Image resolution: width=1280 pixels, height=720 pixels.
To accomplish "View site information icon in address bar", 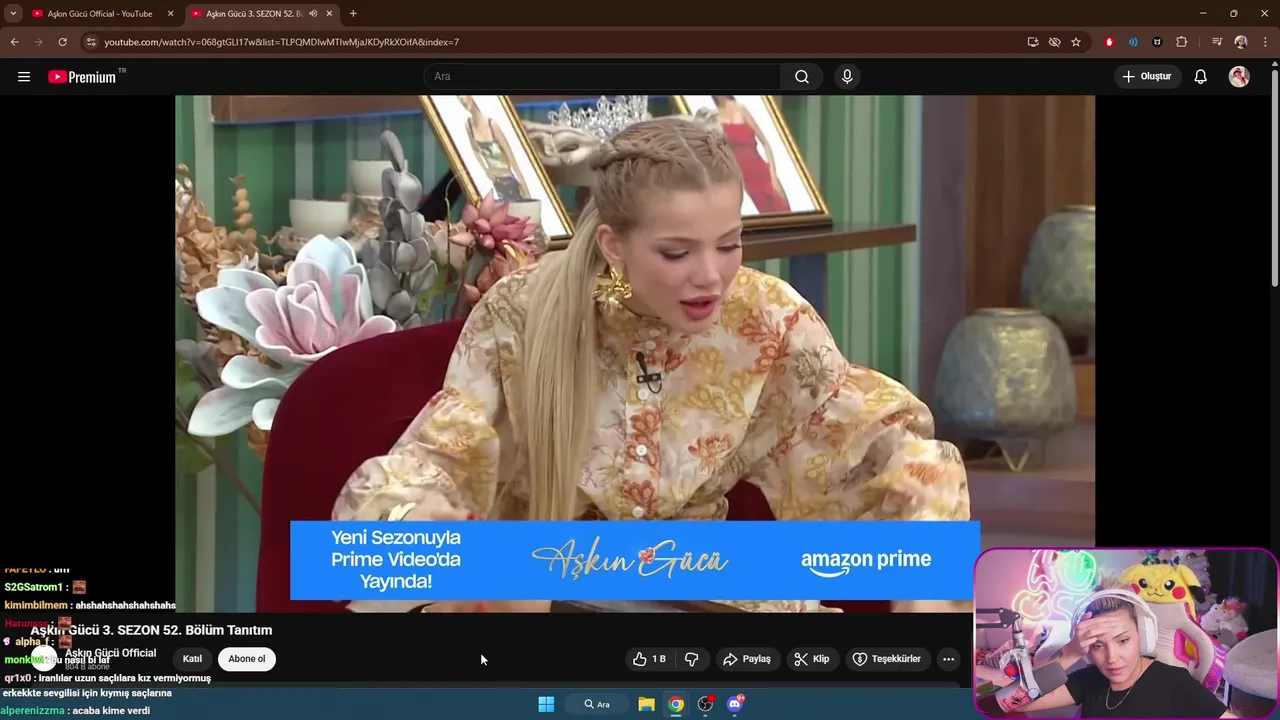I will click(91, 42).
